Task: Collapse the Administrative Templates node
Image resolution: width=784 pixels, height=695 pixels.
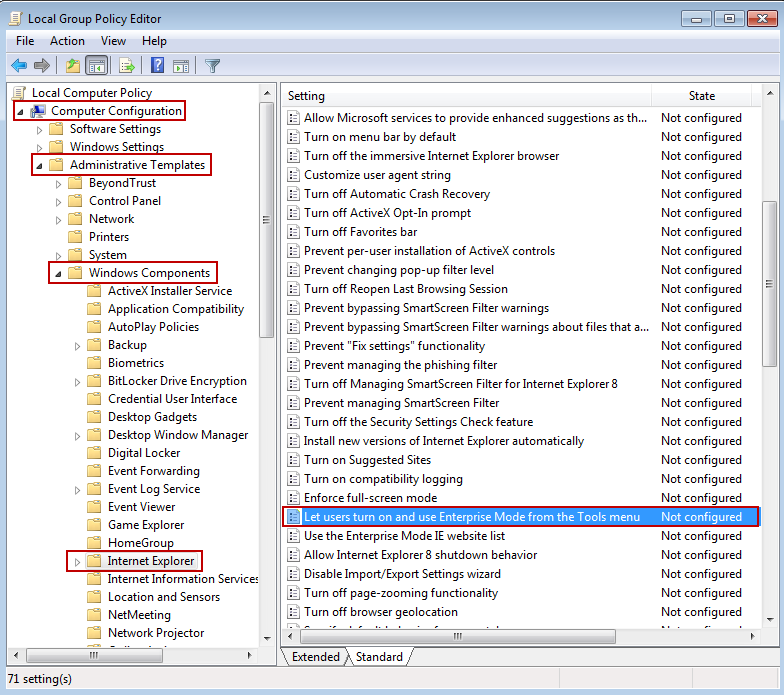Action: [39, 166]
